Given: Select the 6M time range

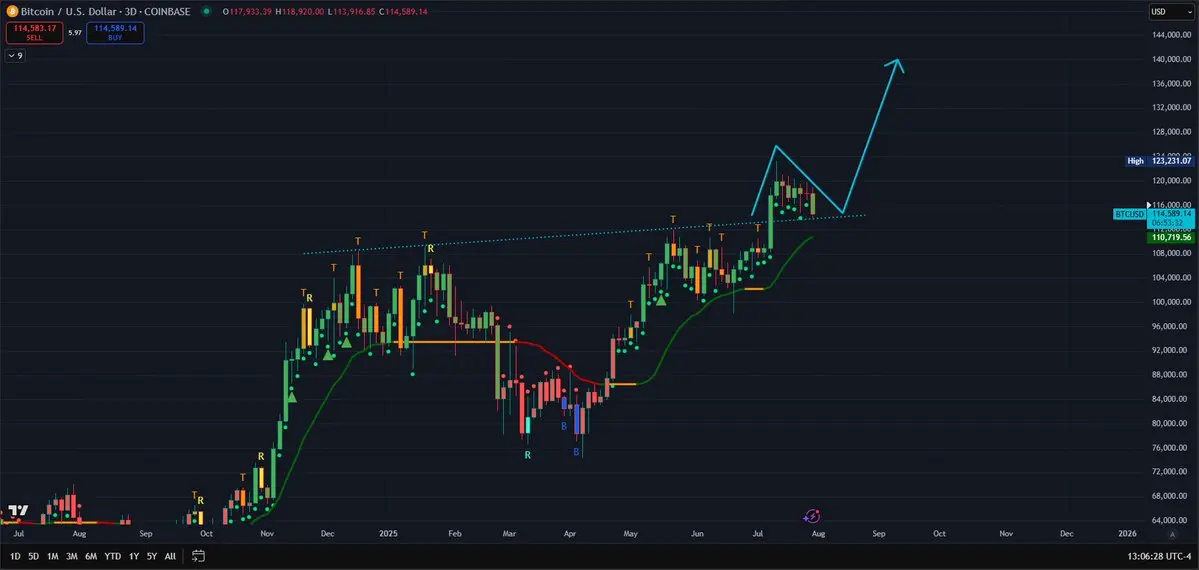Looking at the screenshot, I should (x=91, y=556).
